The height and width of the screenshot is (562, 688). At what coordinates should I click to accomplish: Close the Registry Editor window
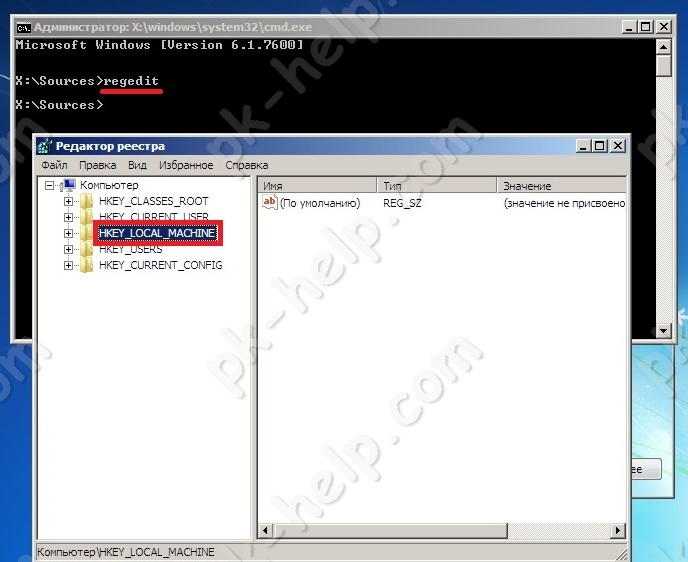(x=618, y=146)
